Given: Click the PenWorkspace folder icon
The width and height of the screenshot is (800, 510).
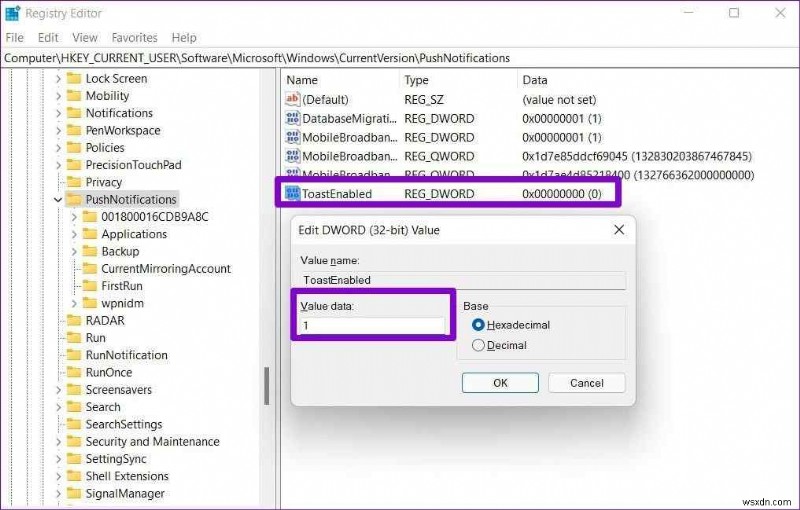Looking at the screenshot, I should 74,131.
